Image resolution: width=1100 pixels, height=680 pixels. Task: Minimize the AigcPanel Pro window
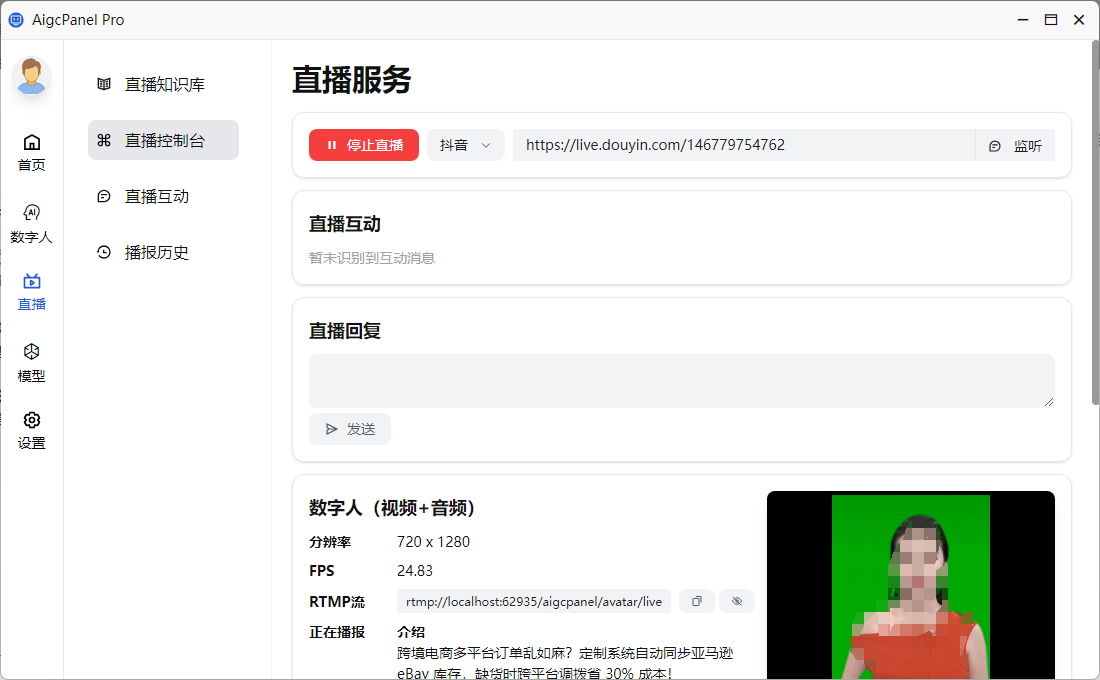(x=1023, y=20)
